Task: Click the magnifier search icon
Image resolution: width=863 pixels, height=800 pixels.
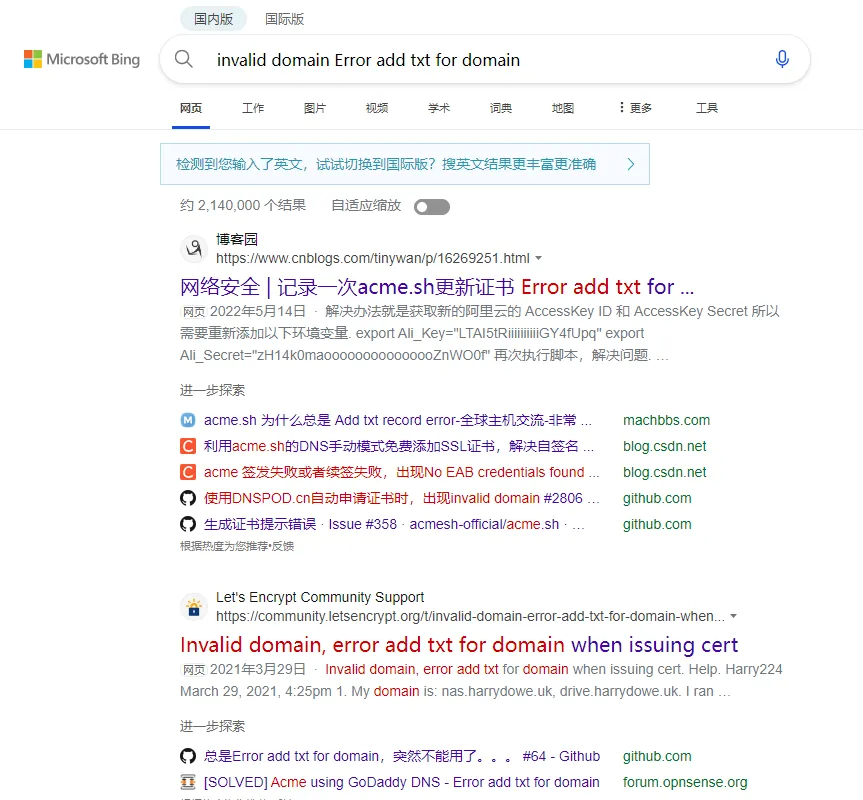Action: [184, 59]
